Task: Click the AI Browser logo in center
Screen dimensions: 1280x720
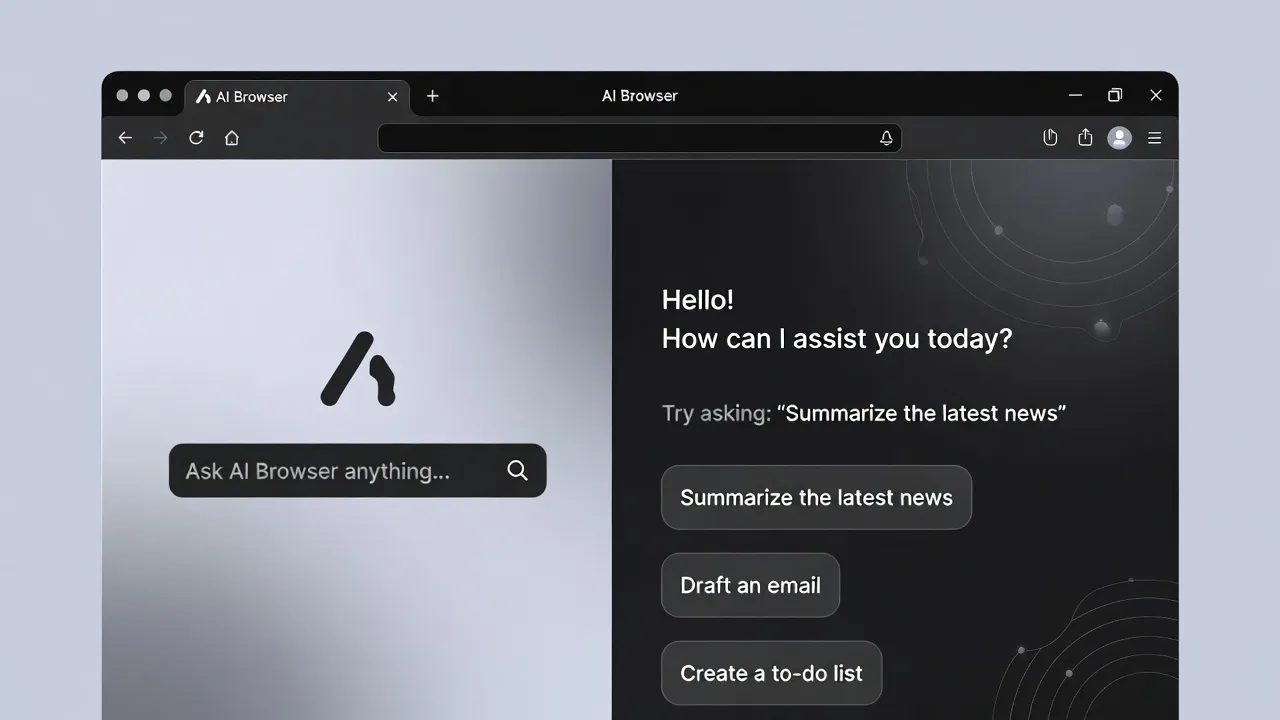Action: pyautogui.click(x=358, y=369)
